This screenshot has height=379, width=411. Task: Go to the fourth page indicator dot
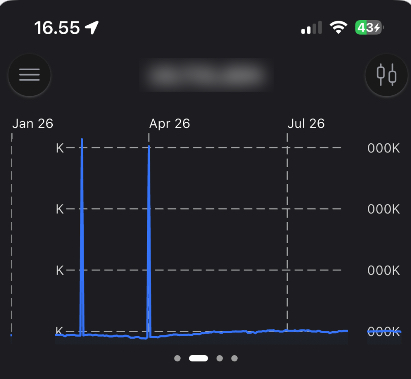coord(234,358)
